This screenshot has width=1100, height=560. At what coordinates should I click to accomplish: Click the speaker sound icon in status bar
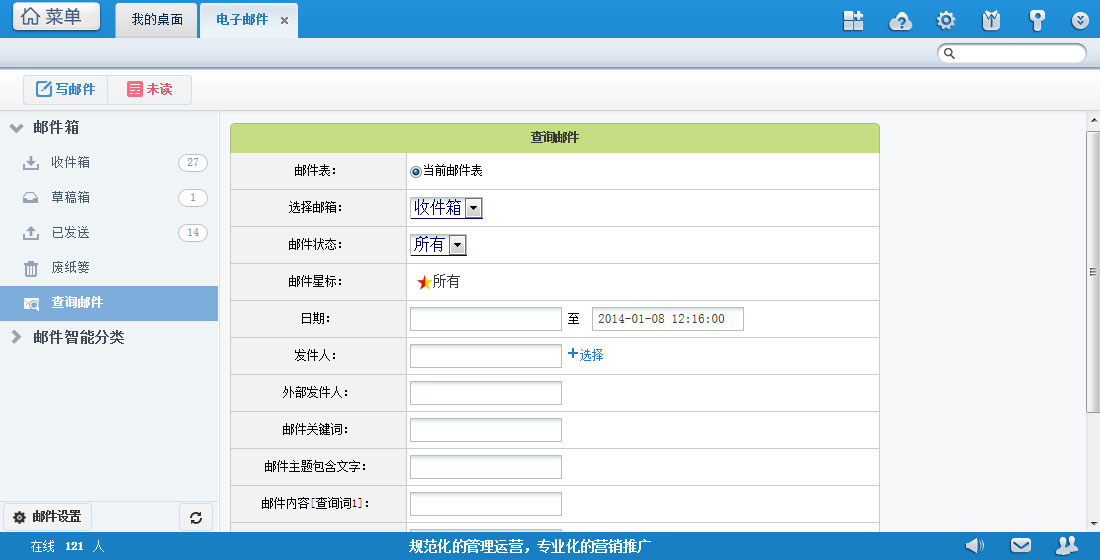(x=974, y=545)
